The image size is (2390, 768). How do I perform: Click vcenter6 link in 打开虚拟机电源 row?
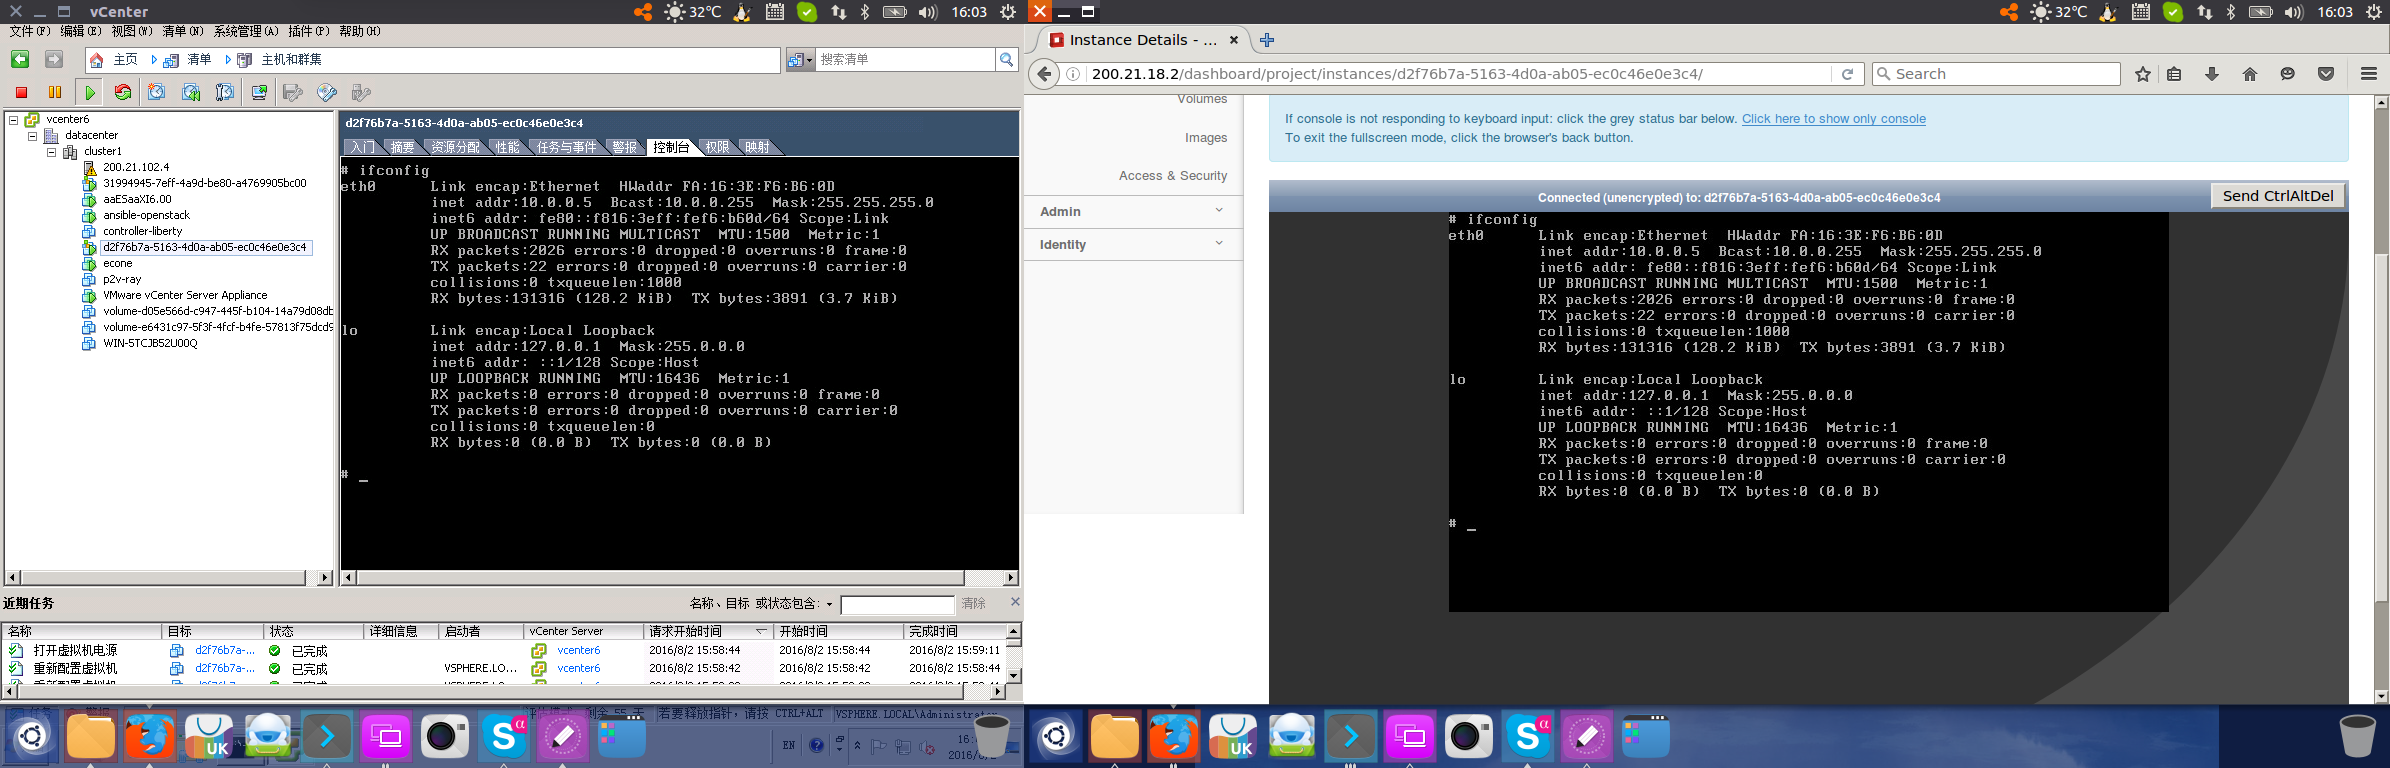pos(579,651)
